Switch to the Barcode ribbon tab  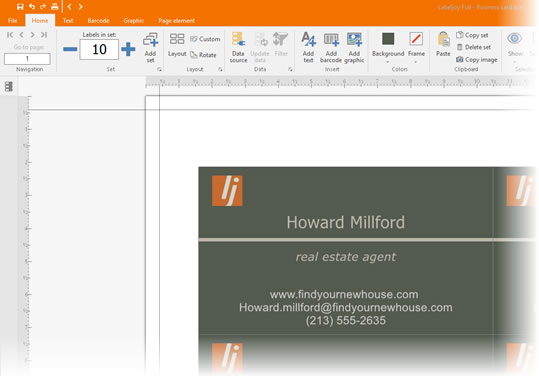(98, 21)
